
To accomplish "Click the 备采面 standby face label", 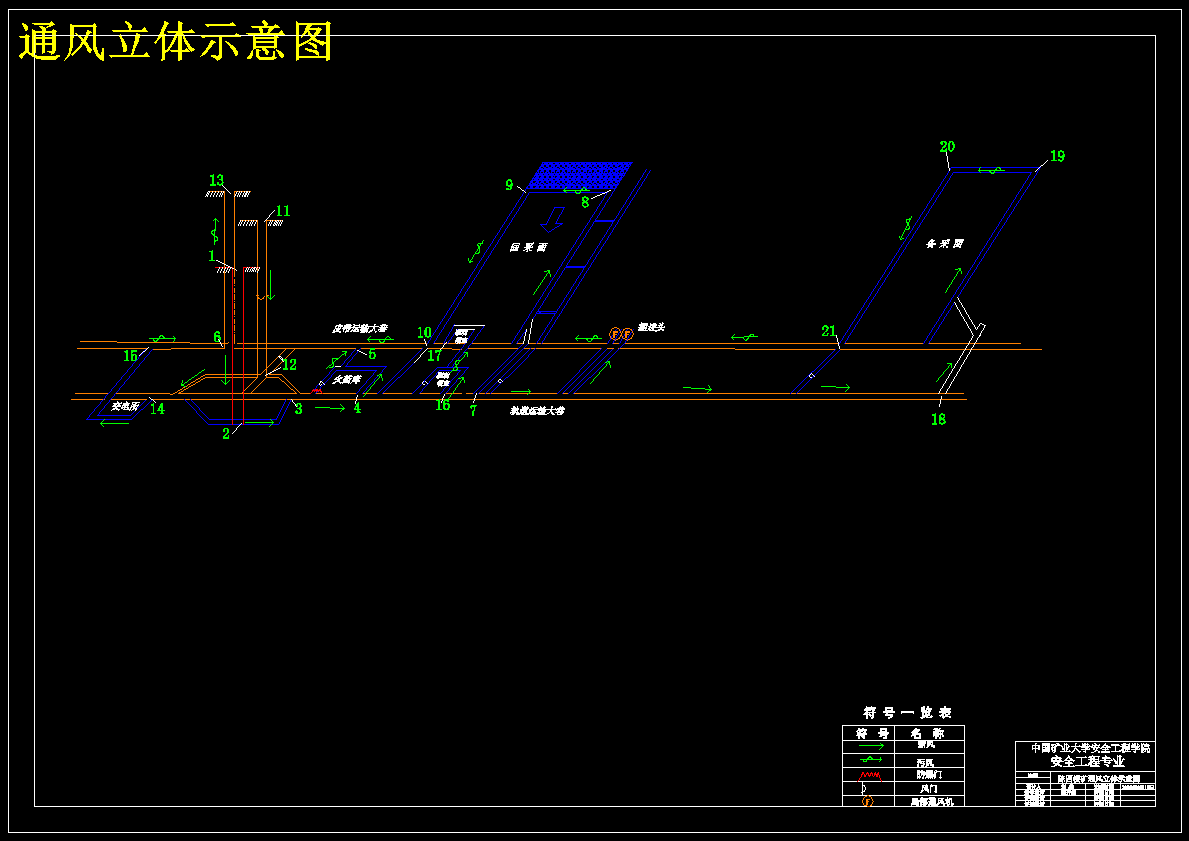I will [x=944, y=244].
